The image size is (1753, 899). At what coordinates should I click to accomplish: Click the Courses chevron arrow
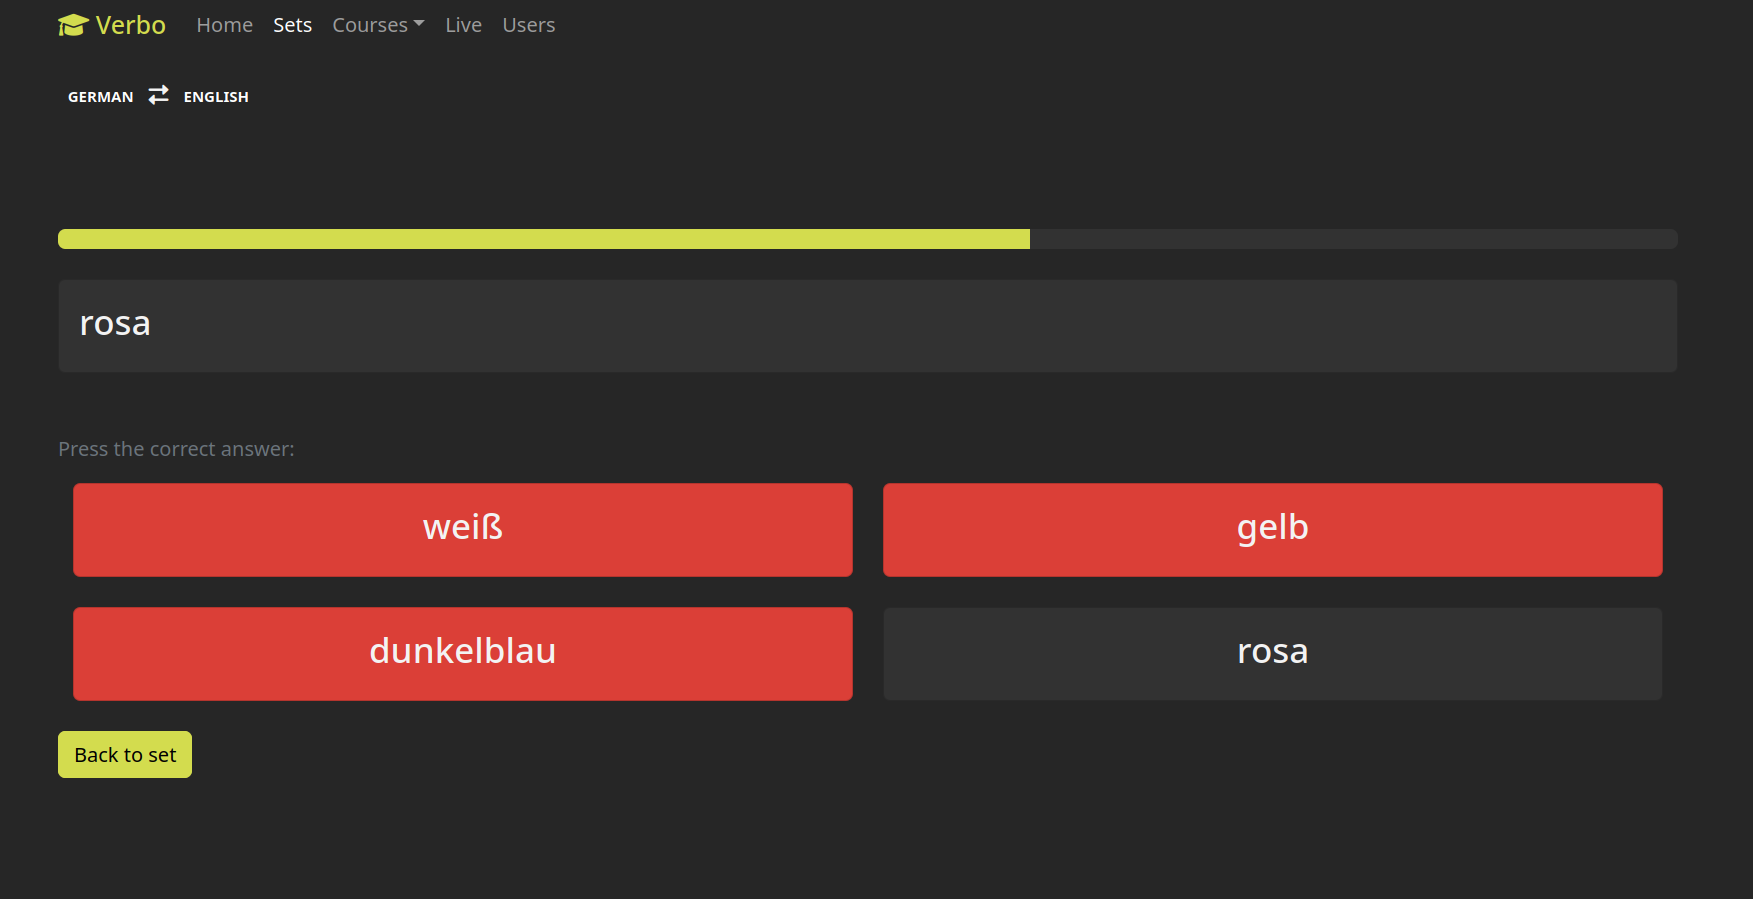pos(419,22)
